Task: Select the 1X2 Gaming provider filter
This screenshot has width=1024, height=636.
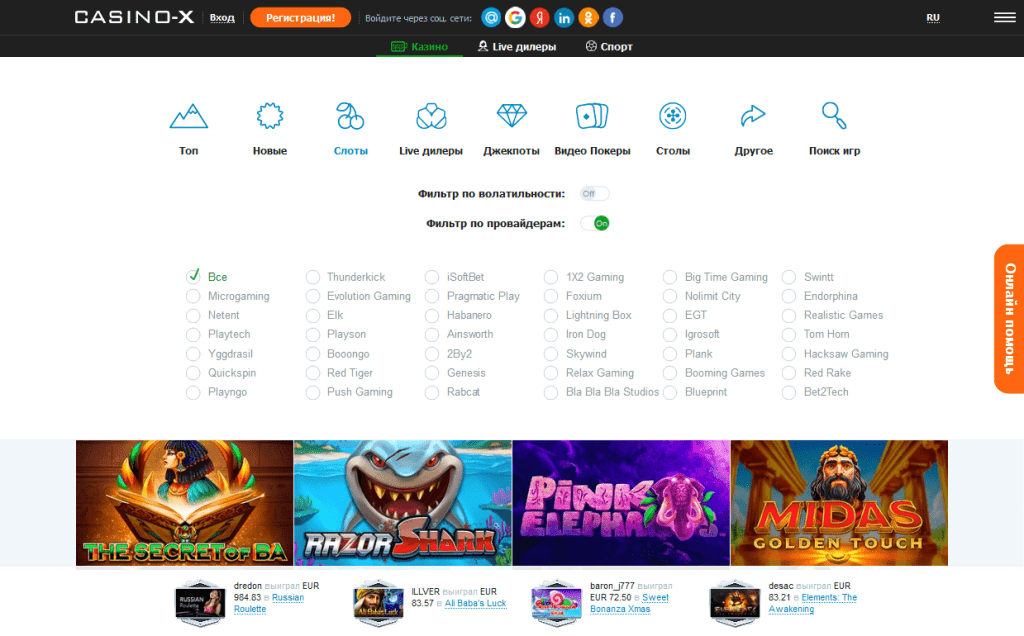Action: pyautogui.click(x=584, y=278)
